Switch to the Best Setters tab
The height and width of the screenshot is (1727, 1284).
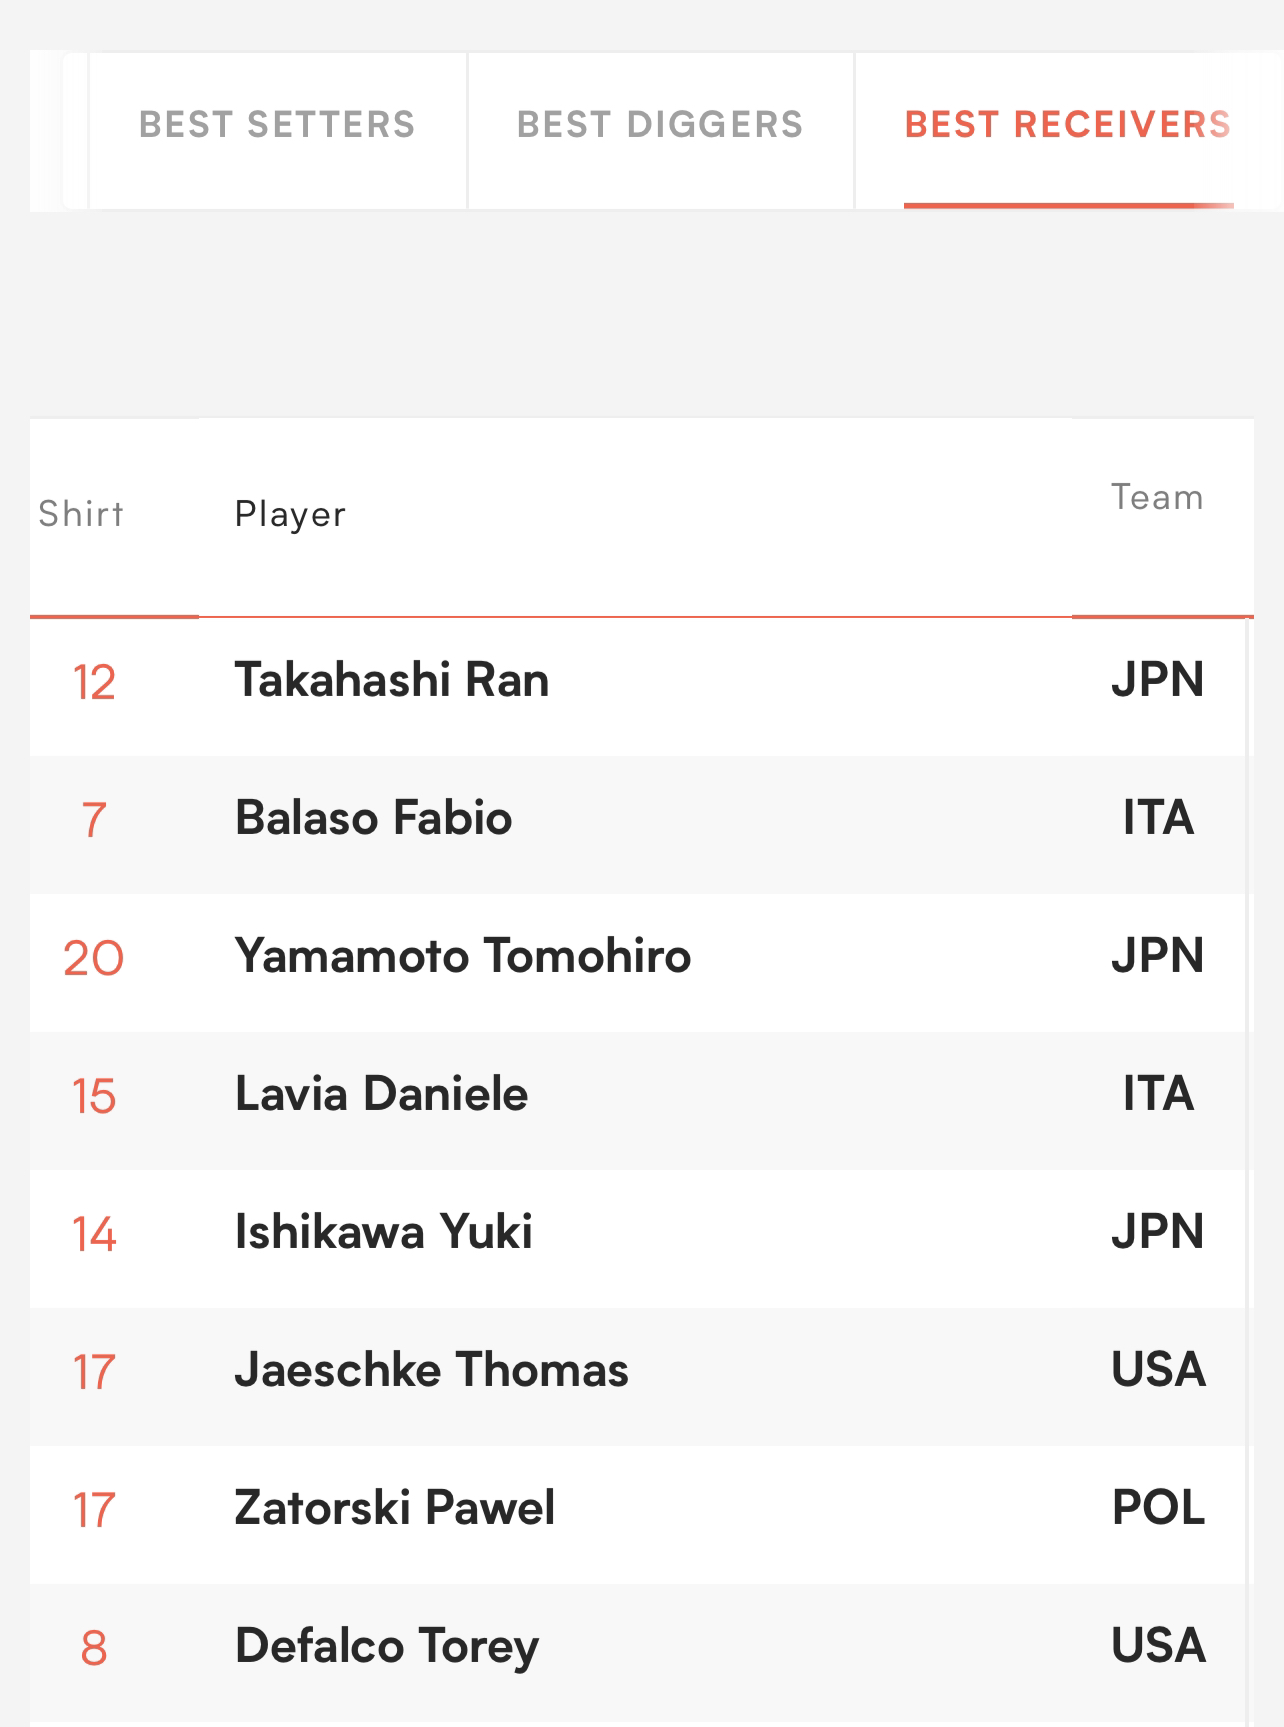277,125
